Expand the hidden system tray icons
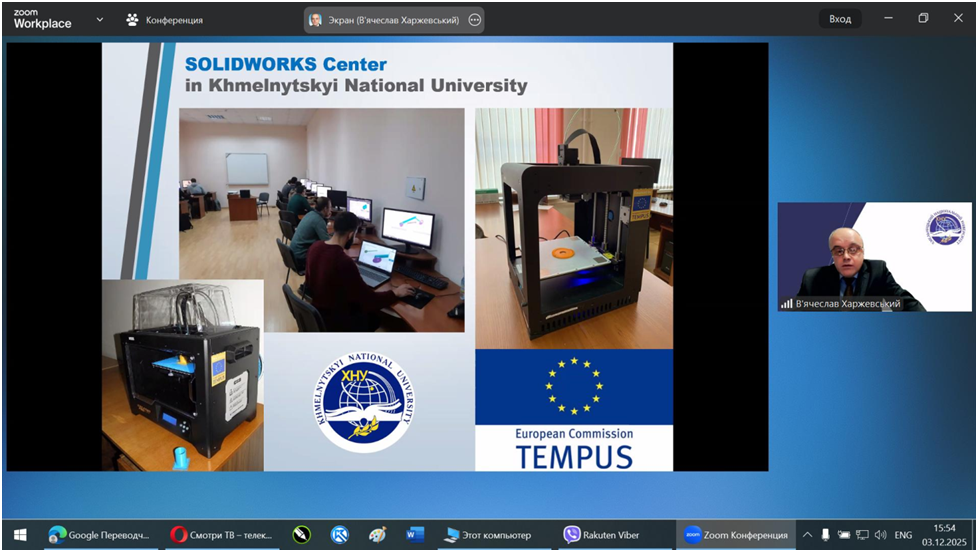Viewport: 978px width, 552px height. 808,535
